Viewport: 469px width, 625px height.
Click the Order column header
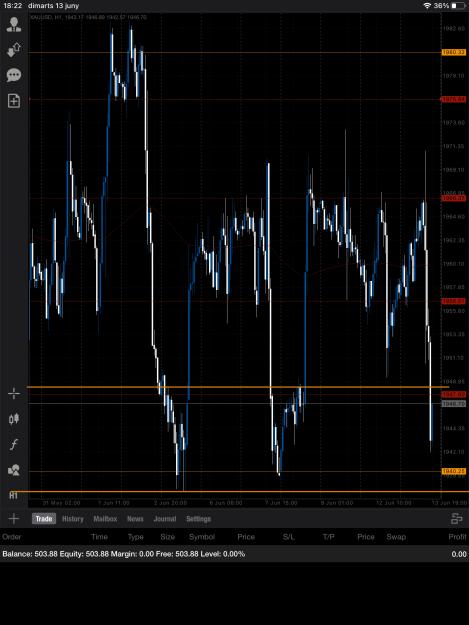(x=12, y=537)
